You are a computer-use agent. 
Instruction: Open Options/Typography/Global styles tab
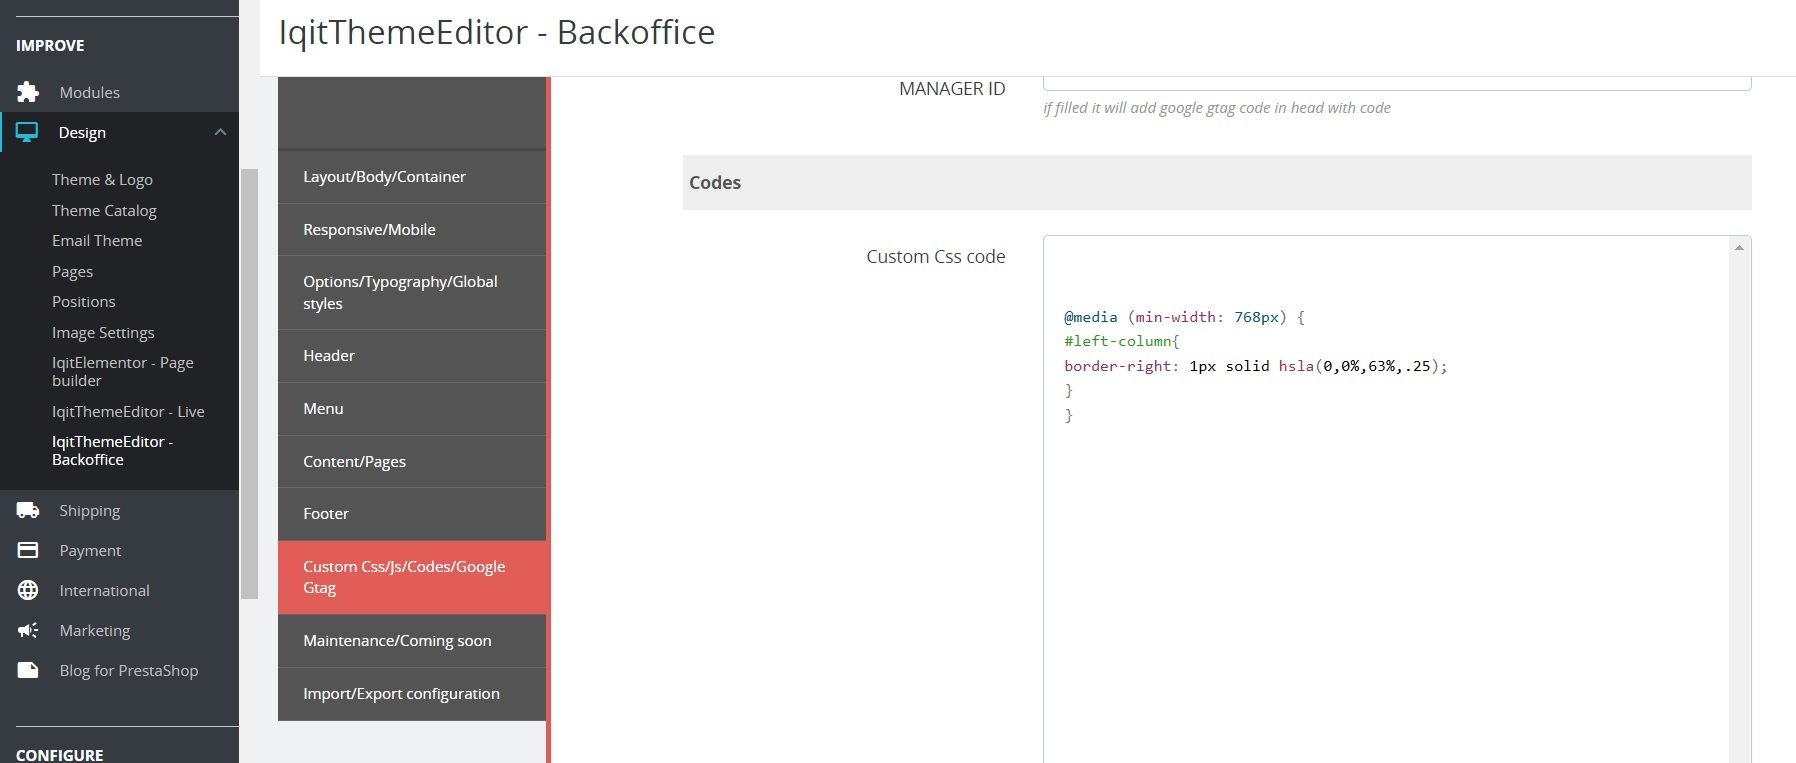(x=412, y=293)
